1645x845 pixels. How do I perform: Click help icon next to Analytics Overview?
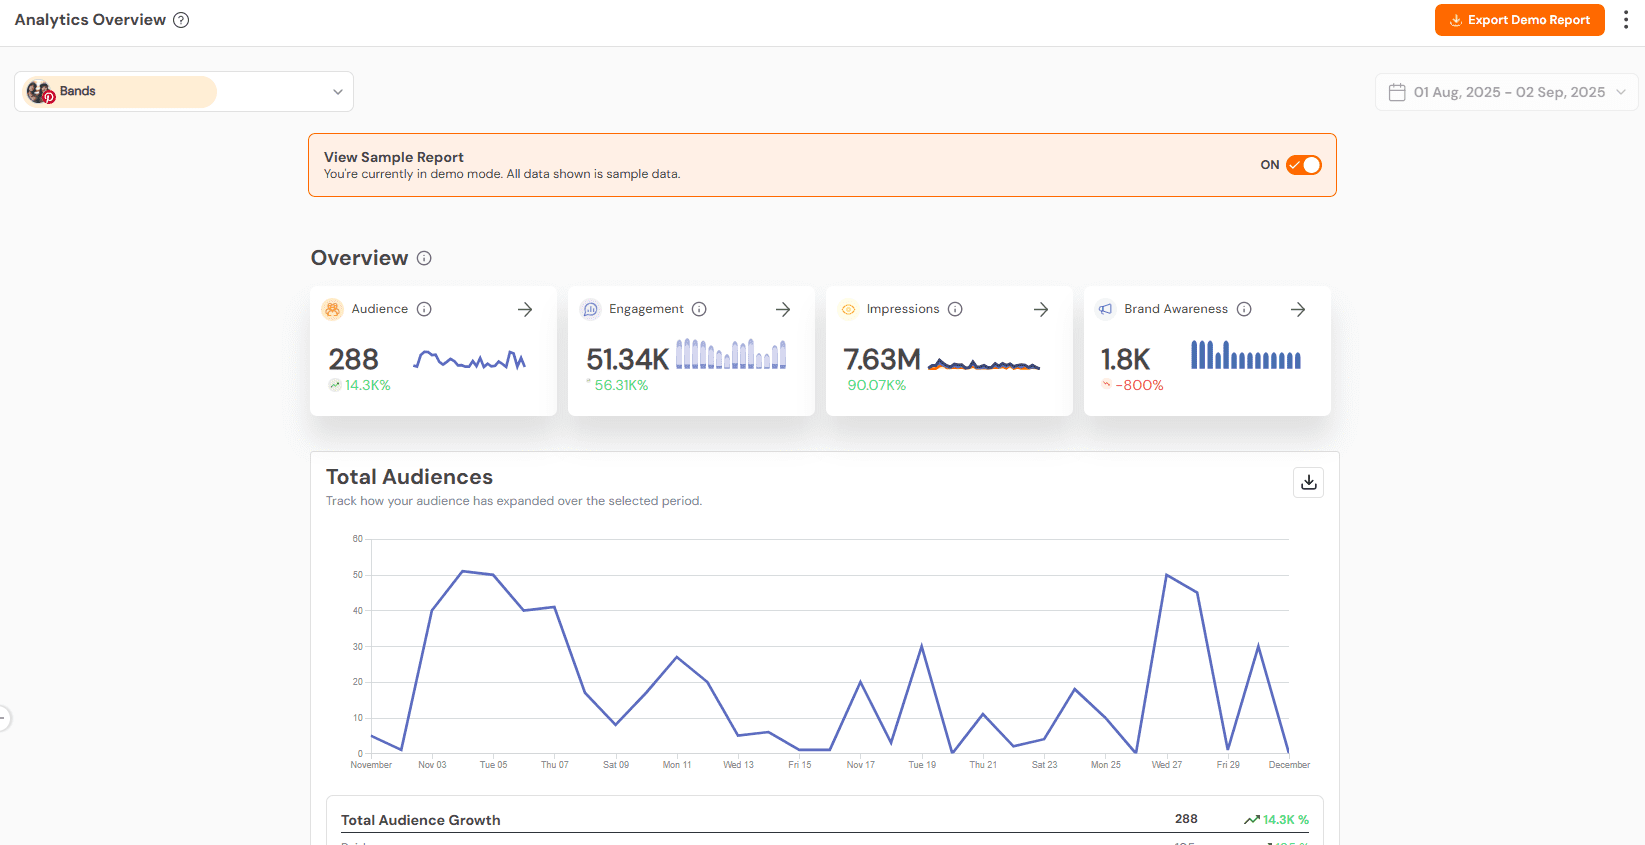point(181,20)
